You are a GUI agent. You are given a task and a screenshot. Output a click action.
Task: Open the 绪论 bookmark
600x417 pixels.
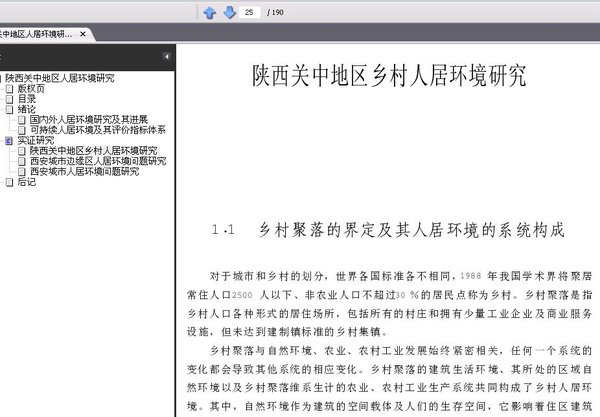27,109
